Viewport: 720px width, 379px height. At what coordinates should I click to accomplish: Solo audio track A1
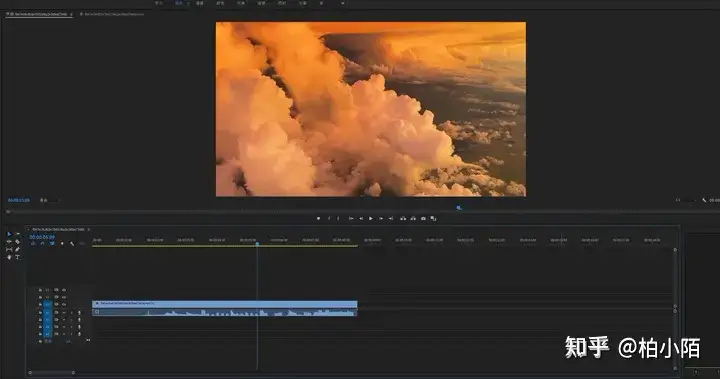pyautogui.click(x=71, y=312)
